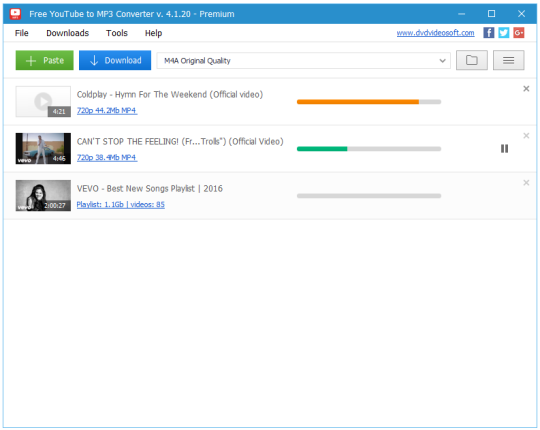540x430 pixels.
Task: Open the File menu
Action: point(21,33)
